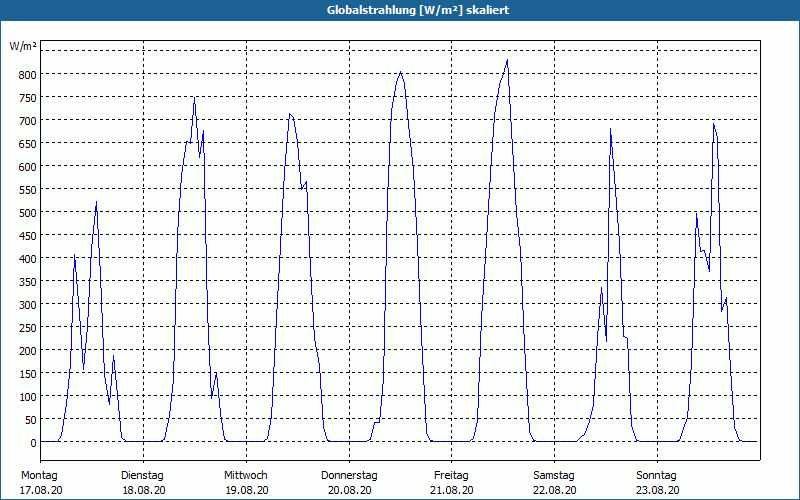Click the 'Samstag' day label

(554, 476)
